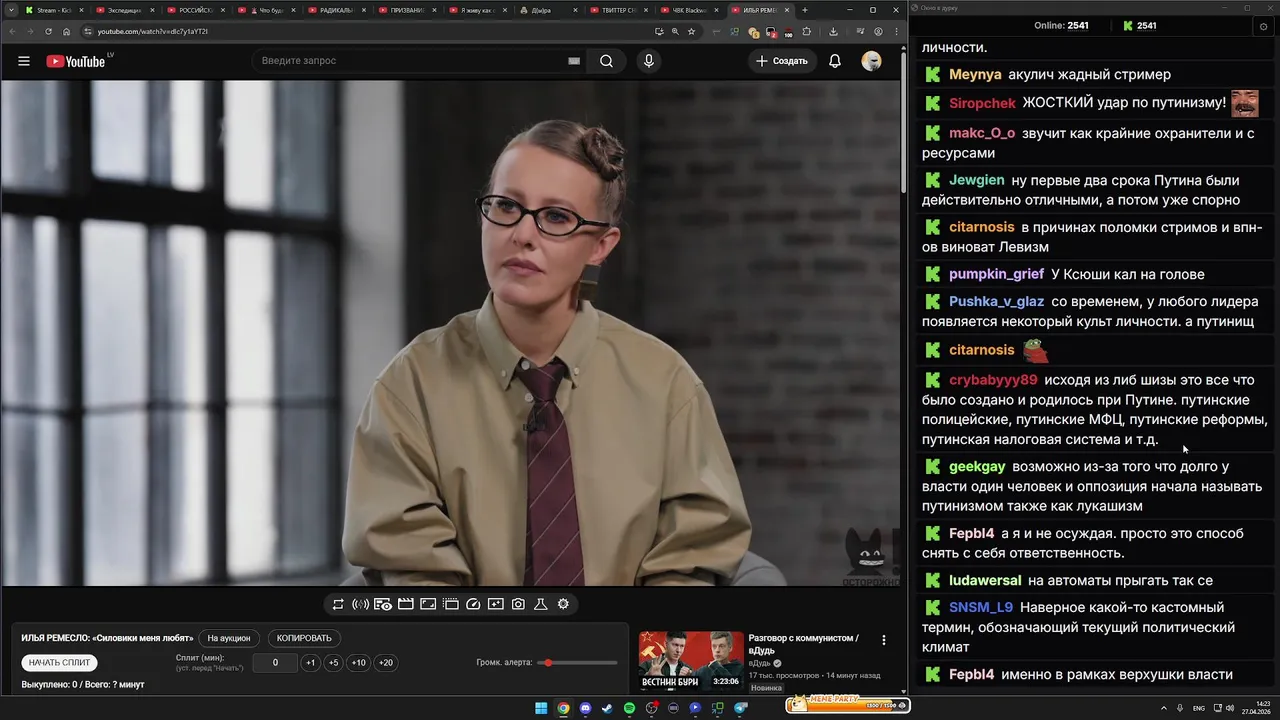1280x720 pixels.
Task: Open the on-screen keyboard icon in search box
Action: 574,61
